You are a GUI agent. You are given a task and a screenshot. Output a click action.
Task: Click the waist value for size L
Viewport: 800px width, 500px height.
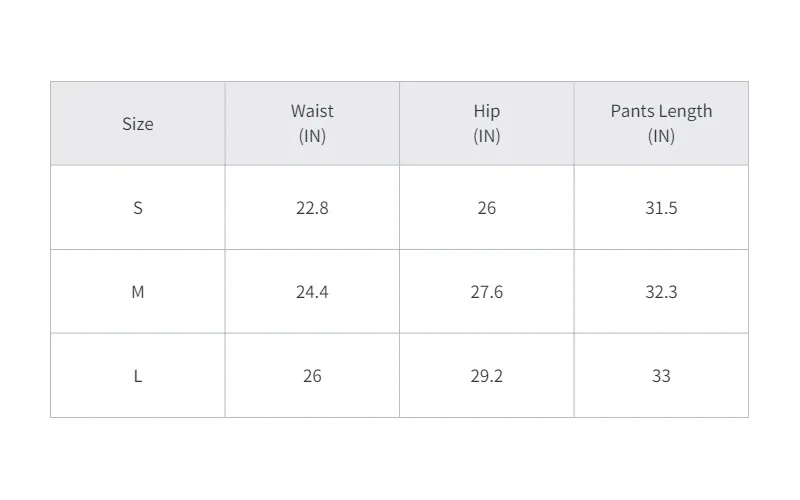point(312,376)
